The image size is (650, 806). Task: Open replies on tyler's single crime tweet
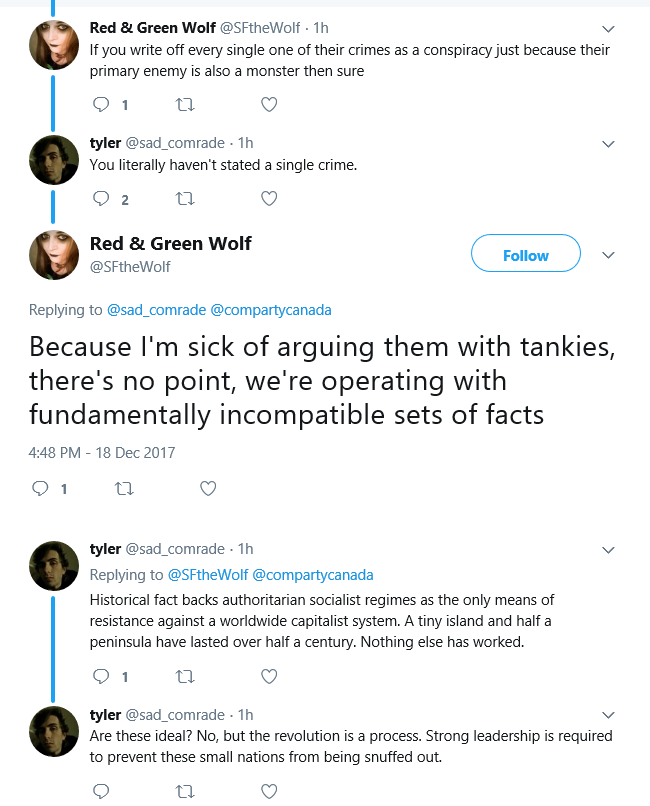pos(101,199)
